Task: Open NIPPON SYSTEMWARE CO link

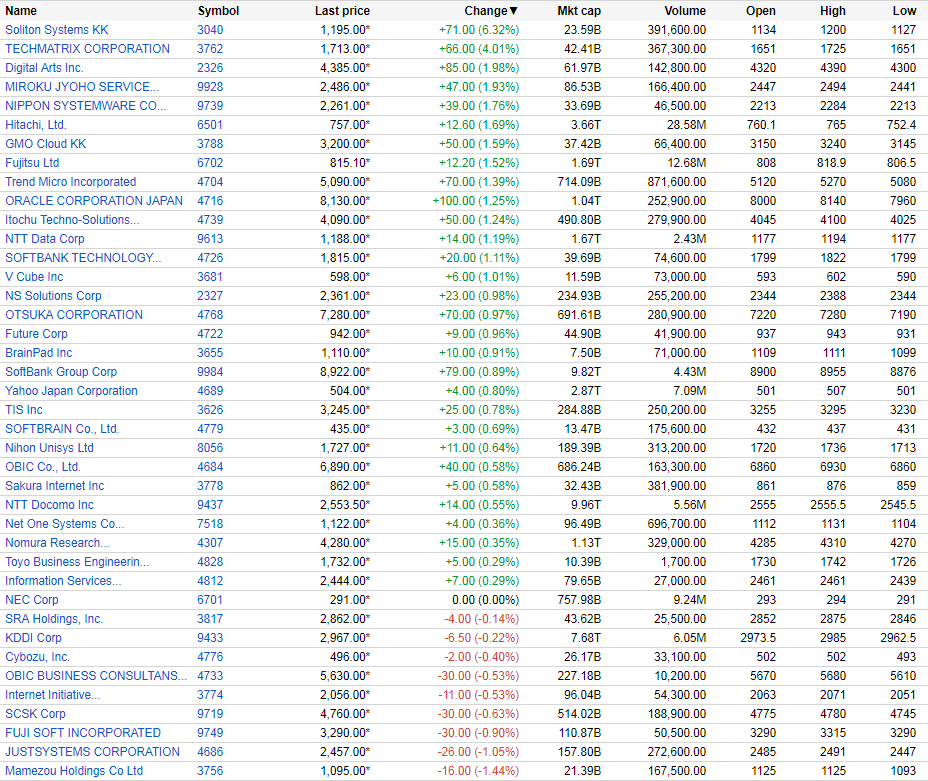Action: point(86,105)
